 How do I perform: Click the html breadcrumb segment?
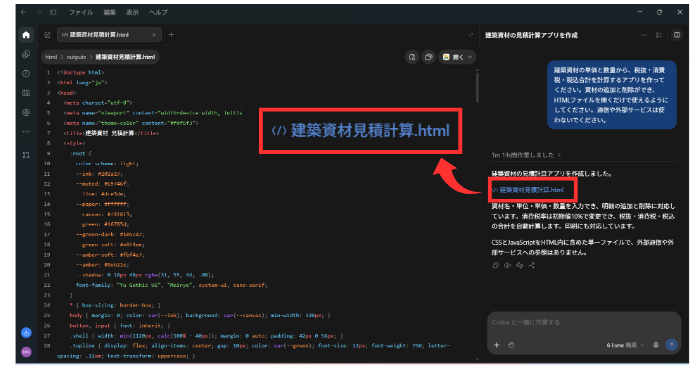51,57
